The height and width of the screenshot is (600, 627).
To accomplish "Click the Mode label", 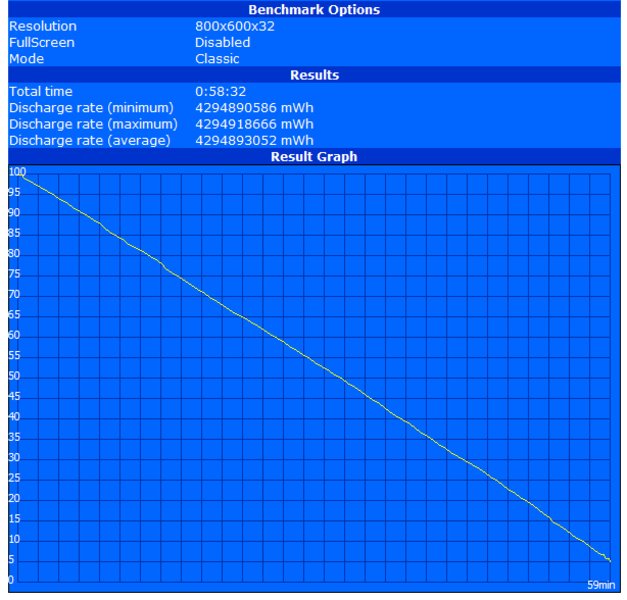I will (x=26, y=59).
